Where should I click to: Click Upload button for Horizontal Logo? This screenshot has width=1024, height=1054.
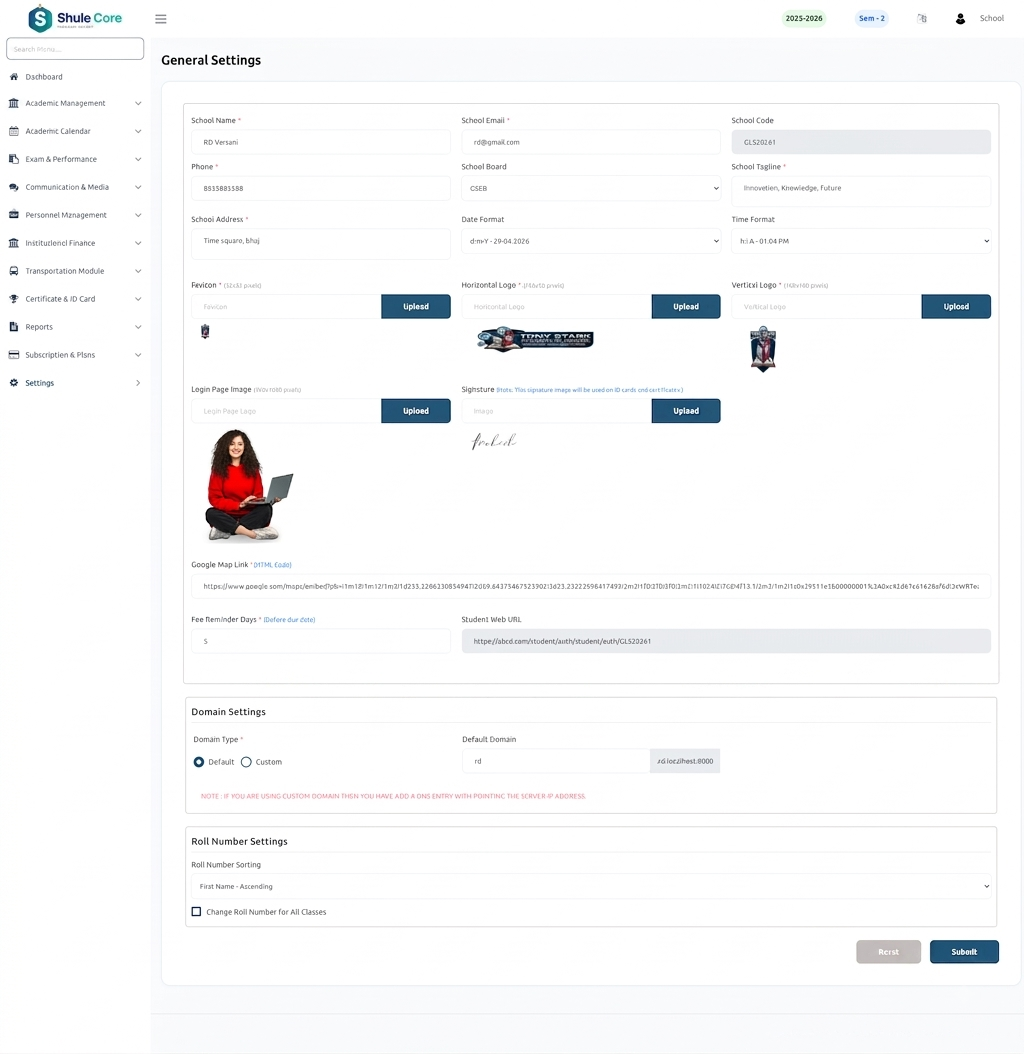coord(686,307)
